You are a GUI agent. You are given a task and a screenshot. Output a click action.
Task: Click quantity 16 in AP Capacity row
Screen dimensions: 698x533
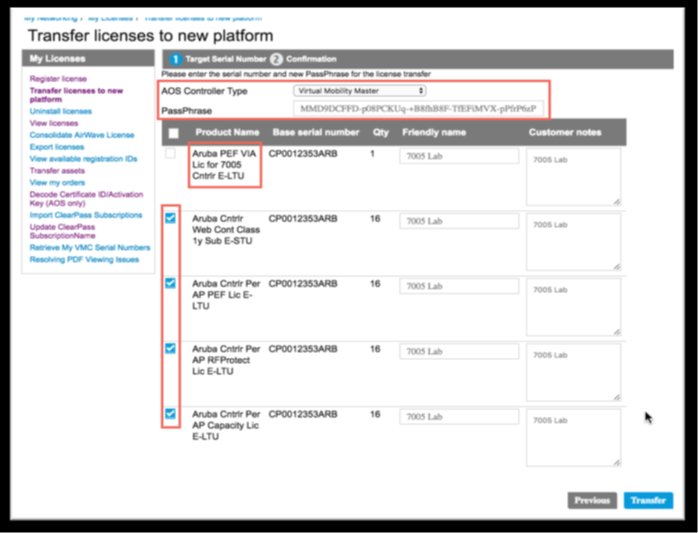[x=375, y=414]
